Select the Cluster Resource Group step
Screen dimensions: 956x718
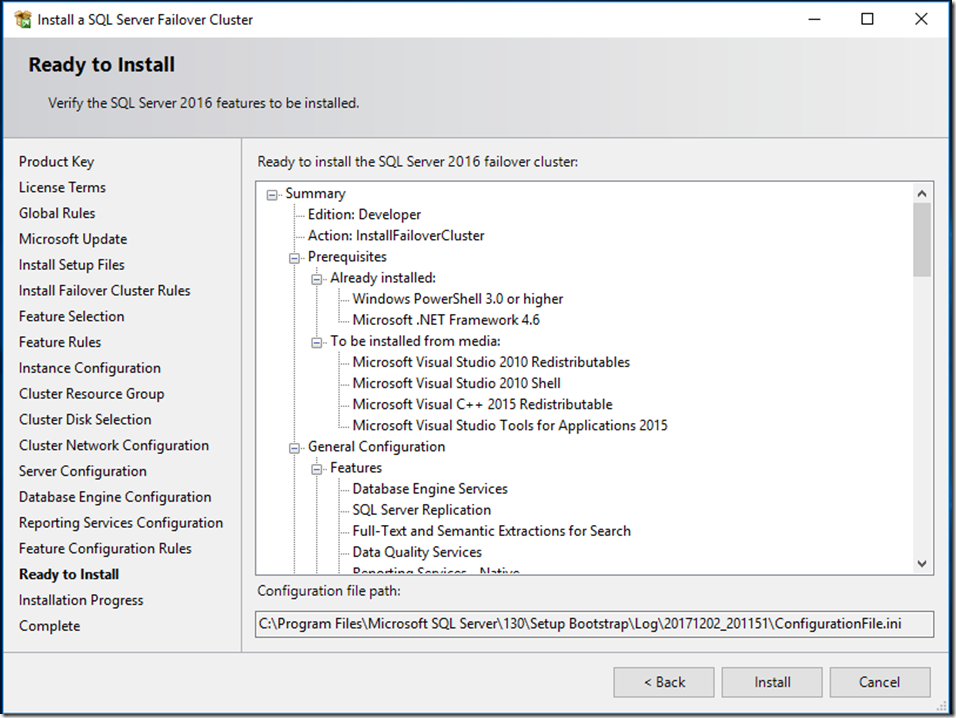[x=91, y=394]
